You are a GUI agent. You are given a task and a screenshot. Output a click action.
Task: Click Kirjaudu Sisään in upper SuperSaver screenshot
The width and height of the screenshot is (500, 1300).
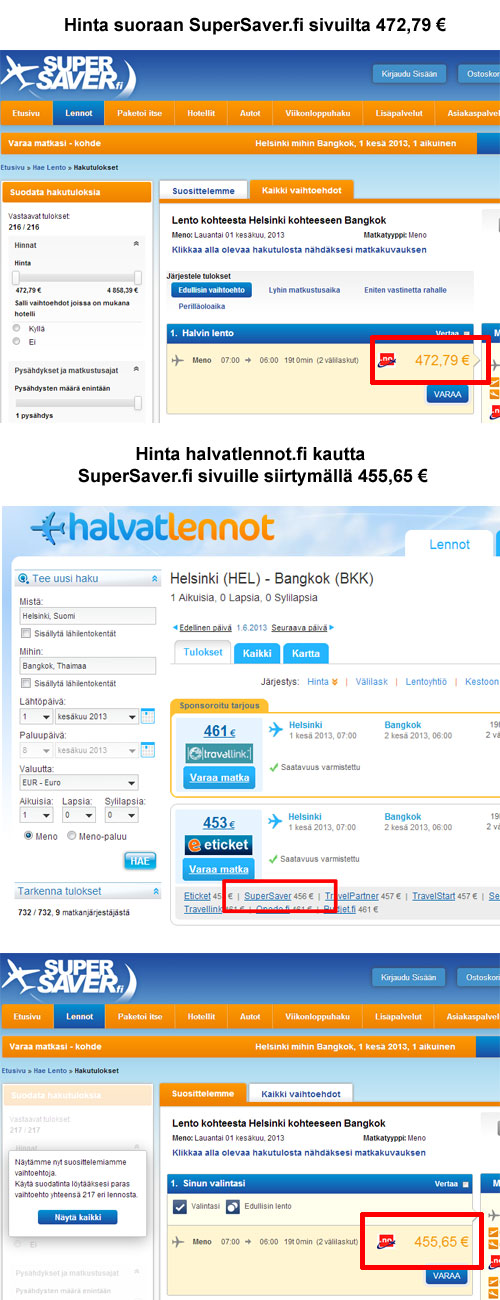[408, 74]
